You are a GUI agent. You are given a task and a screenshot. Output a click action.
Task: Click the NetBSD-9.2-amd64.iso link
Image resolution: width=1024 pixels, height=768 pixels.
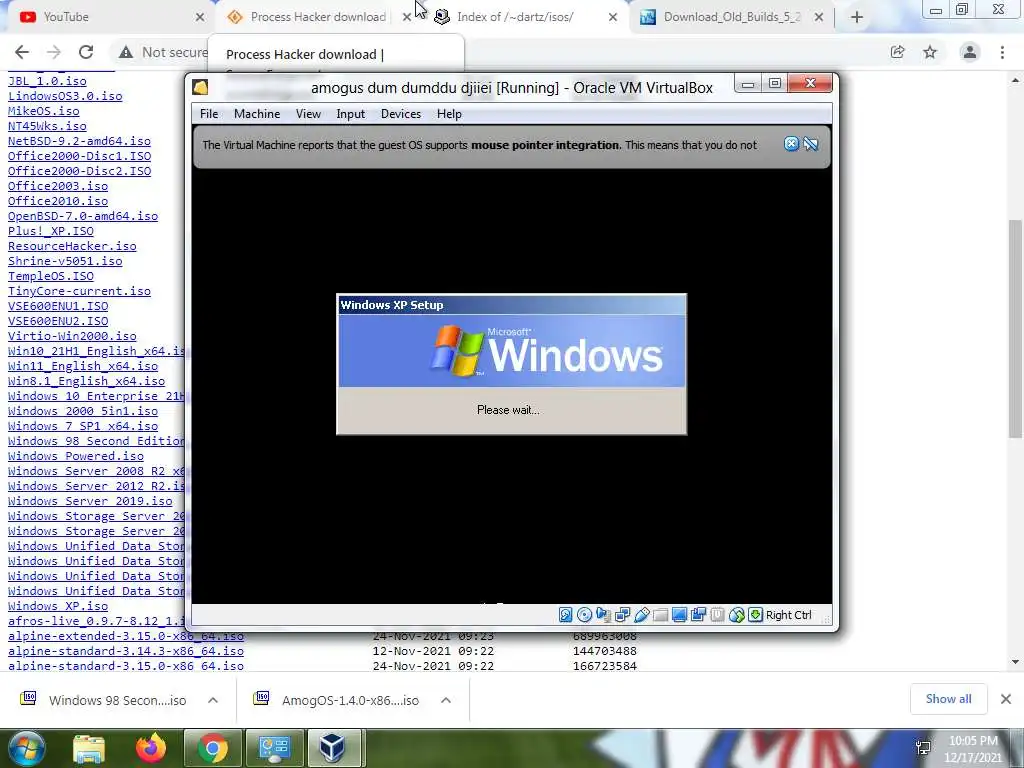point(79,140)
